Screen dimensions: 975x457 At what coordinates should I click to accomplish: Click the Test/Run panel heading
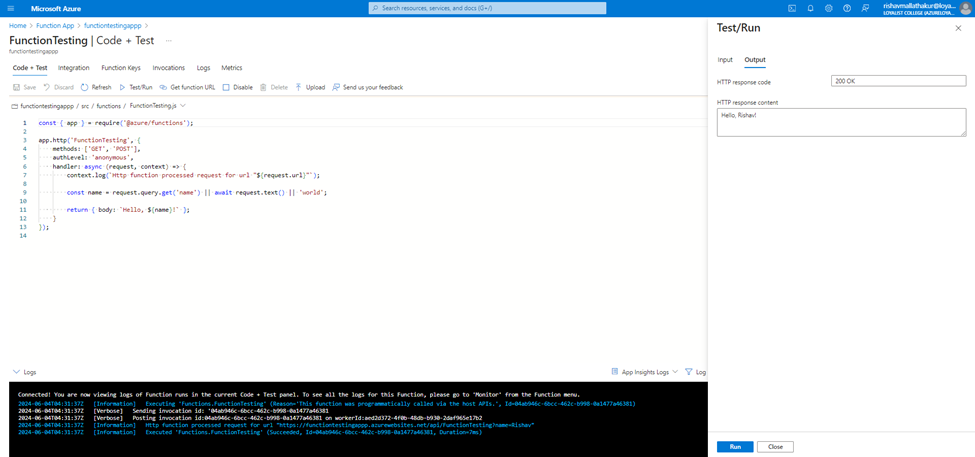tap(739, 28)
